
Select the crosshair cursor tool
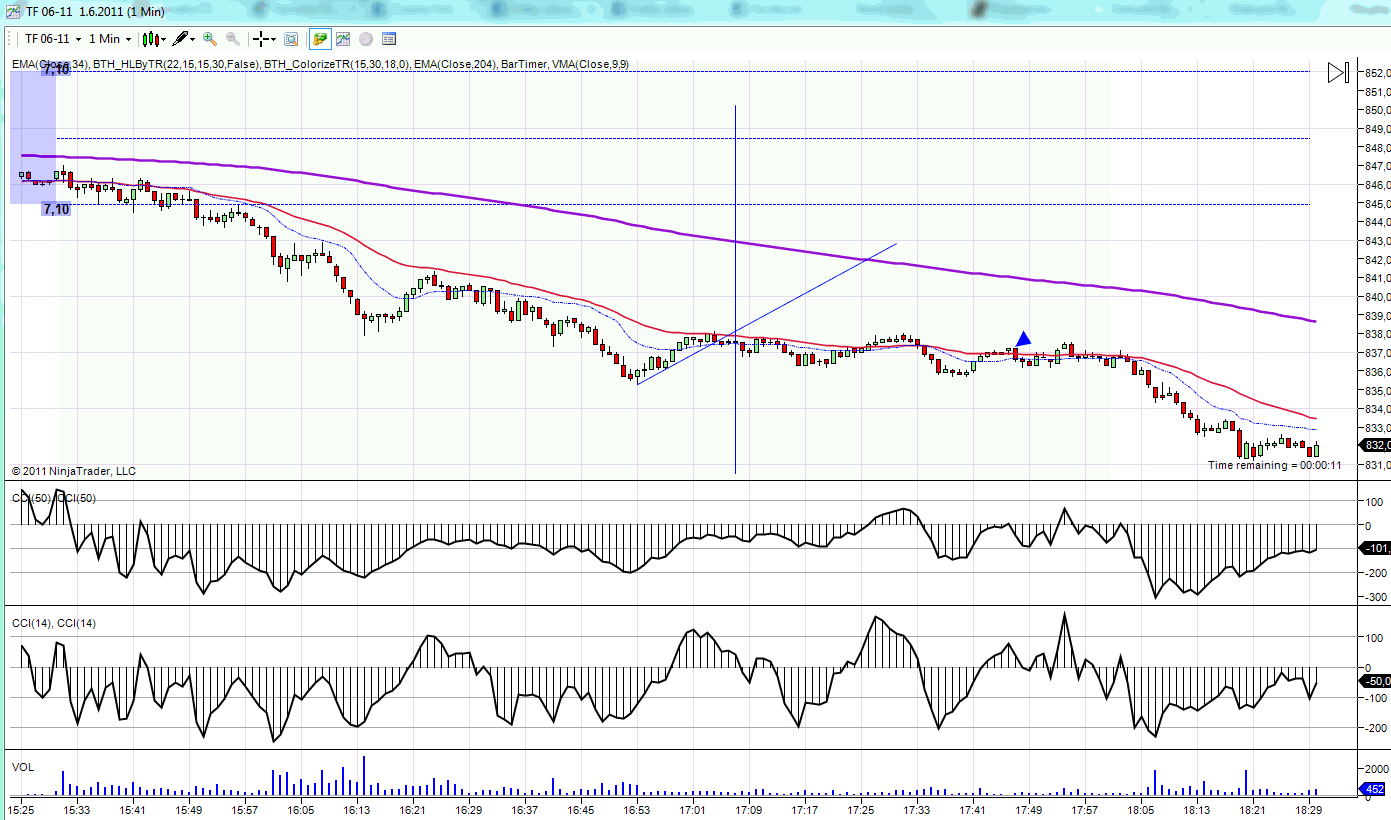point(261,39)
